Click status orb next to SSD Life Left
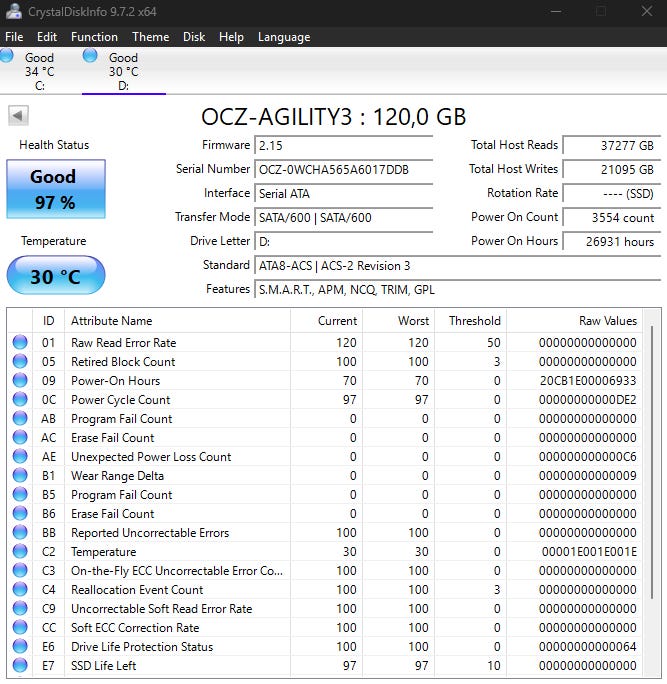The width and height of the screenshot is (667, 684). [x=20, y=666]
